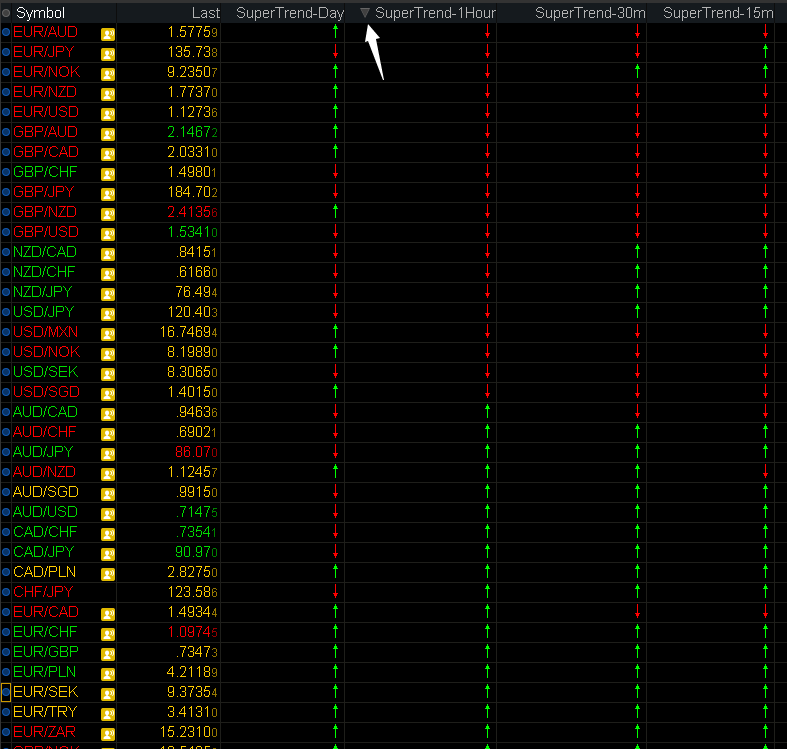Image resolution: width=787 pixels, height=749 pixels.
Task: Select the USD/MXN symbol
Action: [x=45, y=332]
